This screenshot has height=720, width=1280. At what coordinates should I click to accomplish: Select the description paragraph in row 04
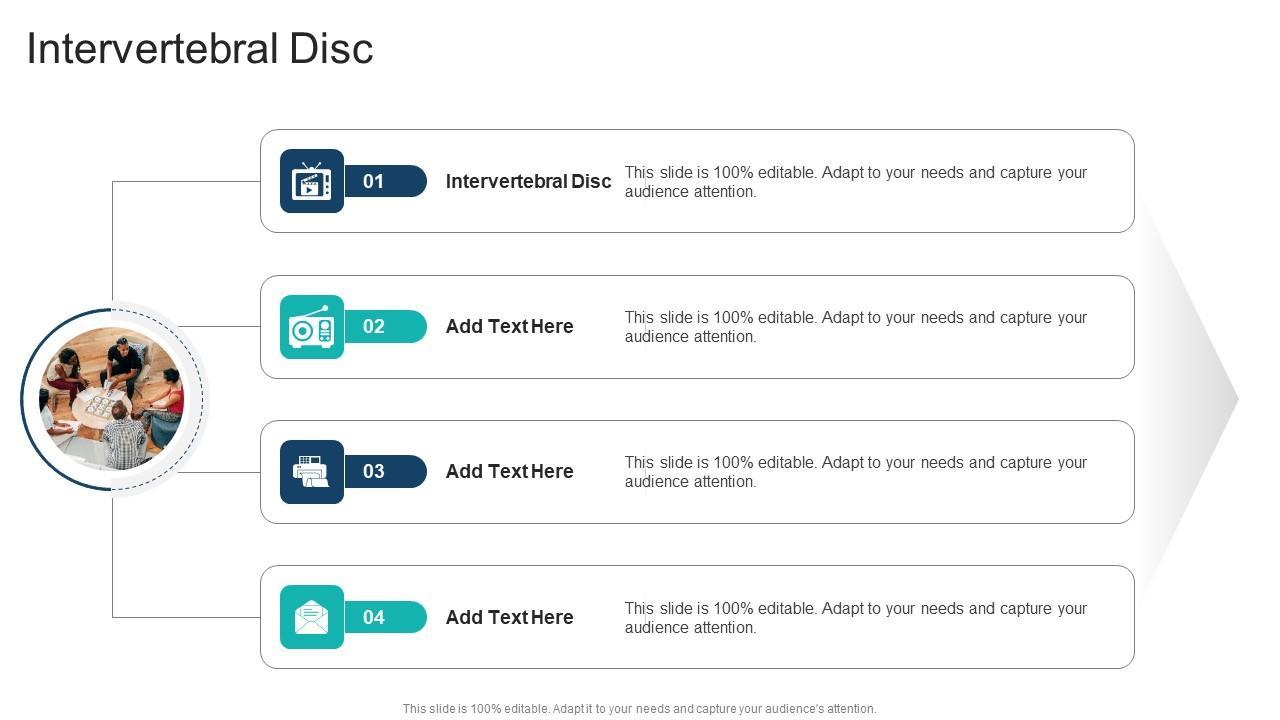coord(855,618)
